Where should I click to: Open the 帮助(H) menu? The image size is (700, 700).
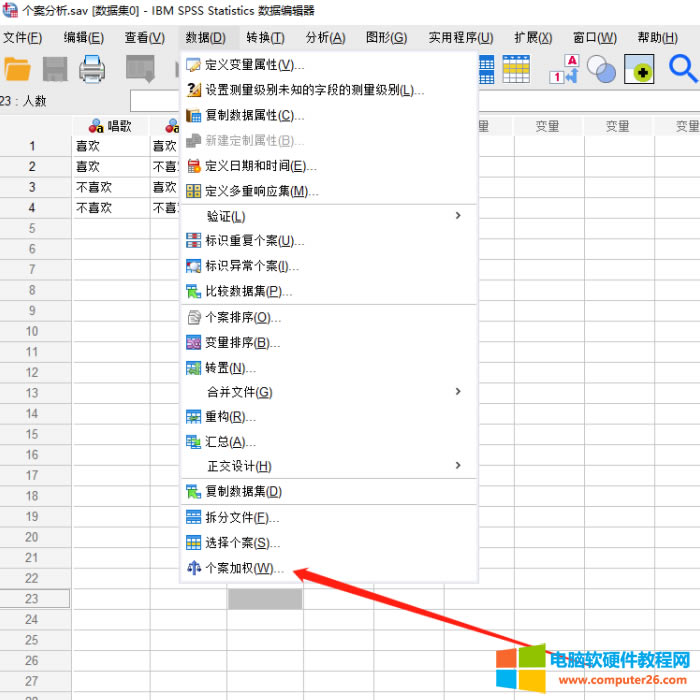pyautogui.click(x=658, y=38)
